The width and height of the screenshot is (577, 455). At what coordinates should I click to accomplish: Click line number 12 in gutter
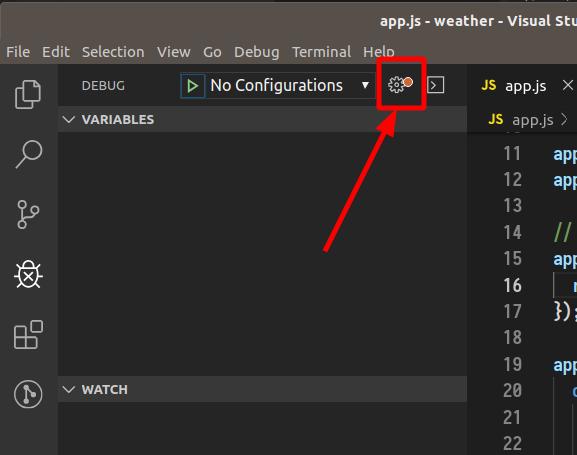point(512,180)
